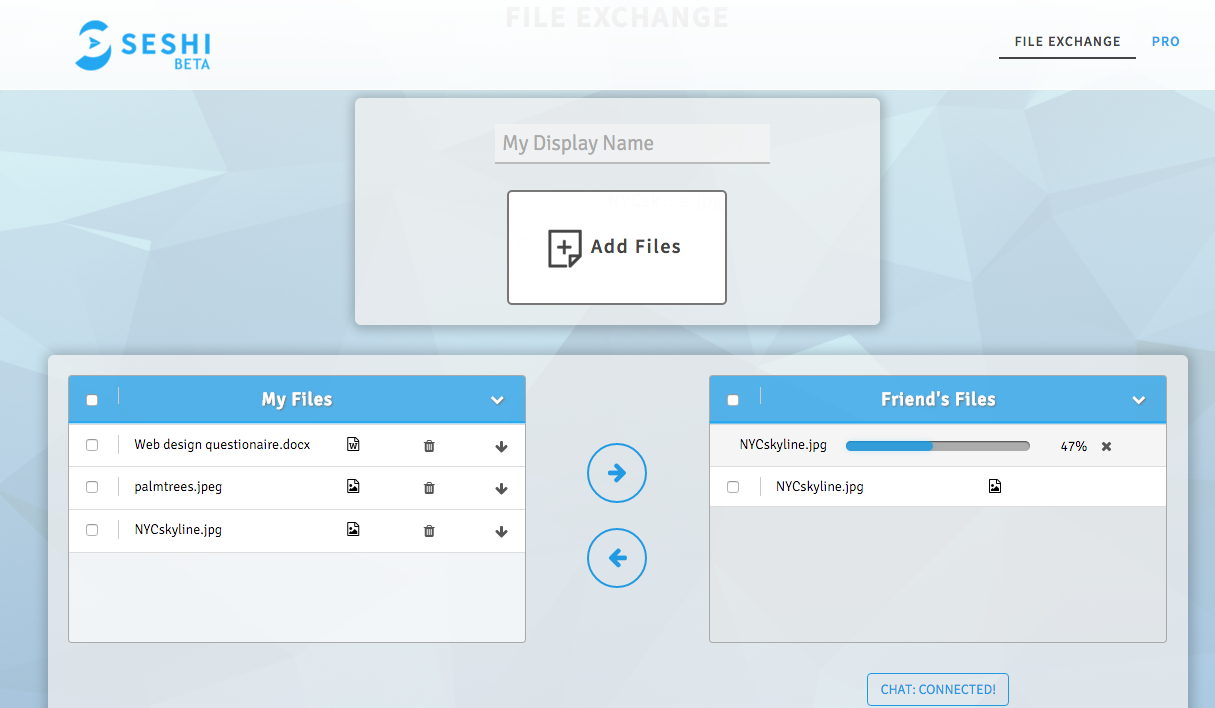Pull files using the left arrow circle
The height and width of the screenshot is (708, 1215).
point(617,558)
